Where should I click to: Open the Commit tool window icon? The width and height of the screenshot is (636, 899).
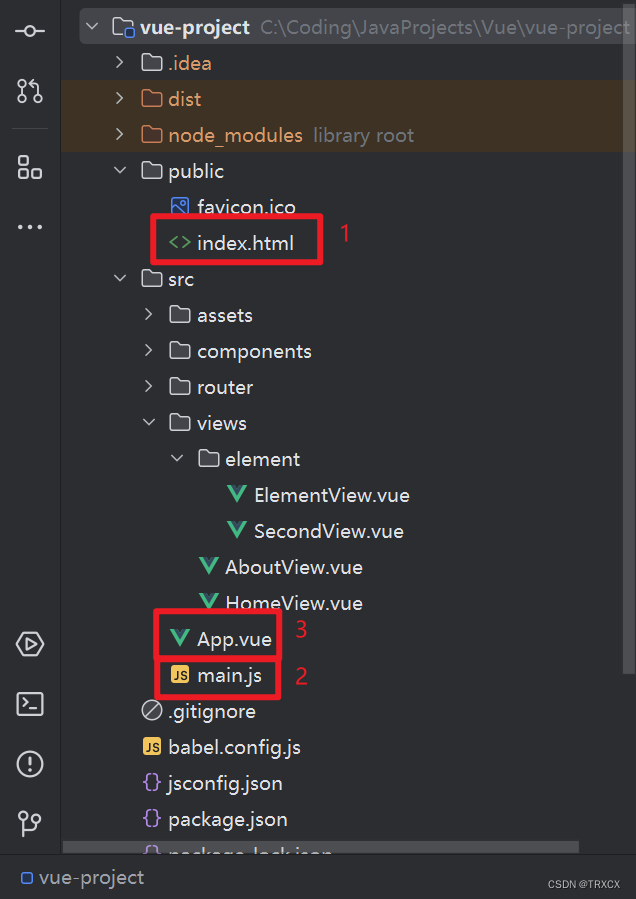click(x=30, y=30)
